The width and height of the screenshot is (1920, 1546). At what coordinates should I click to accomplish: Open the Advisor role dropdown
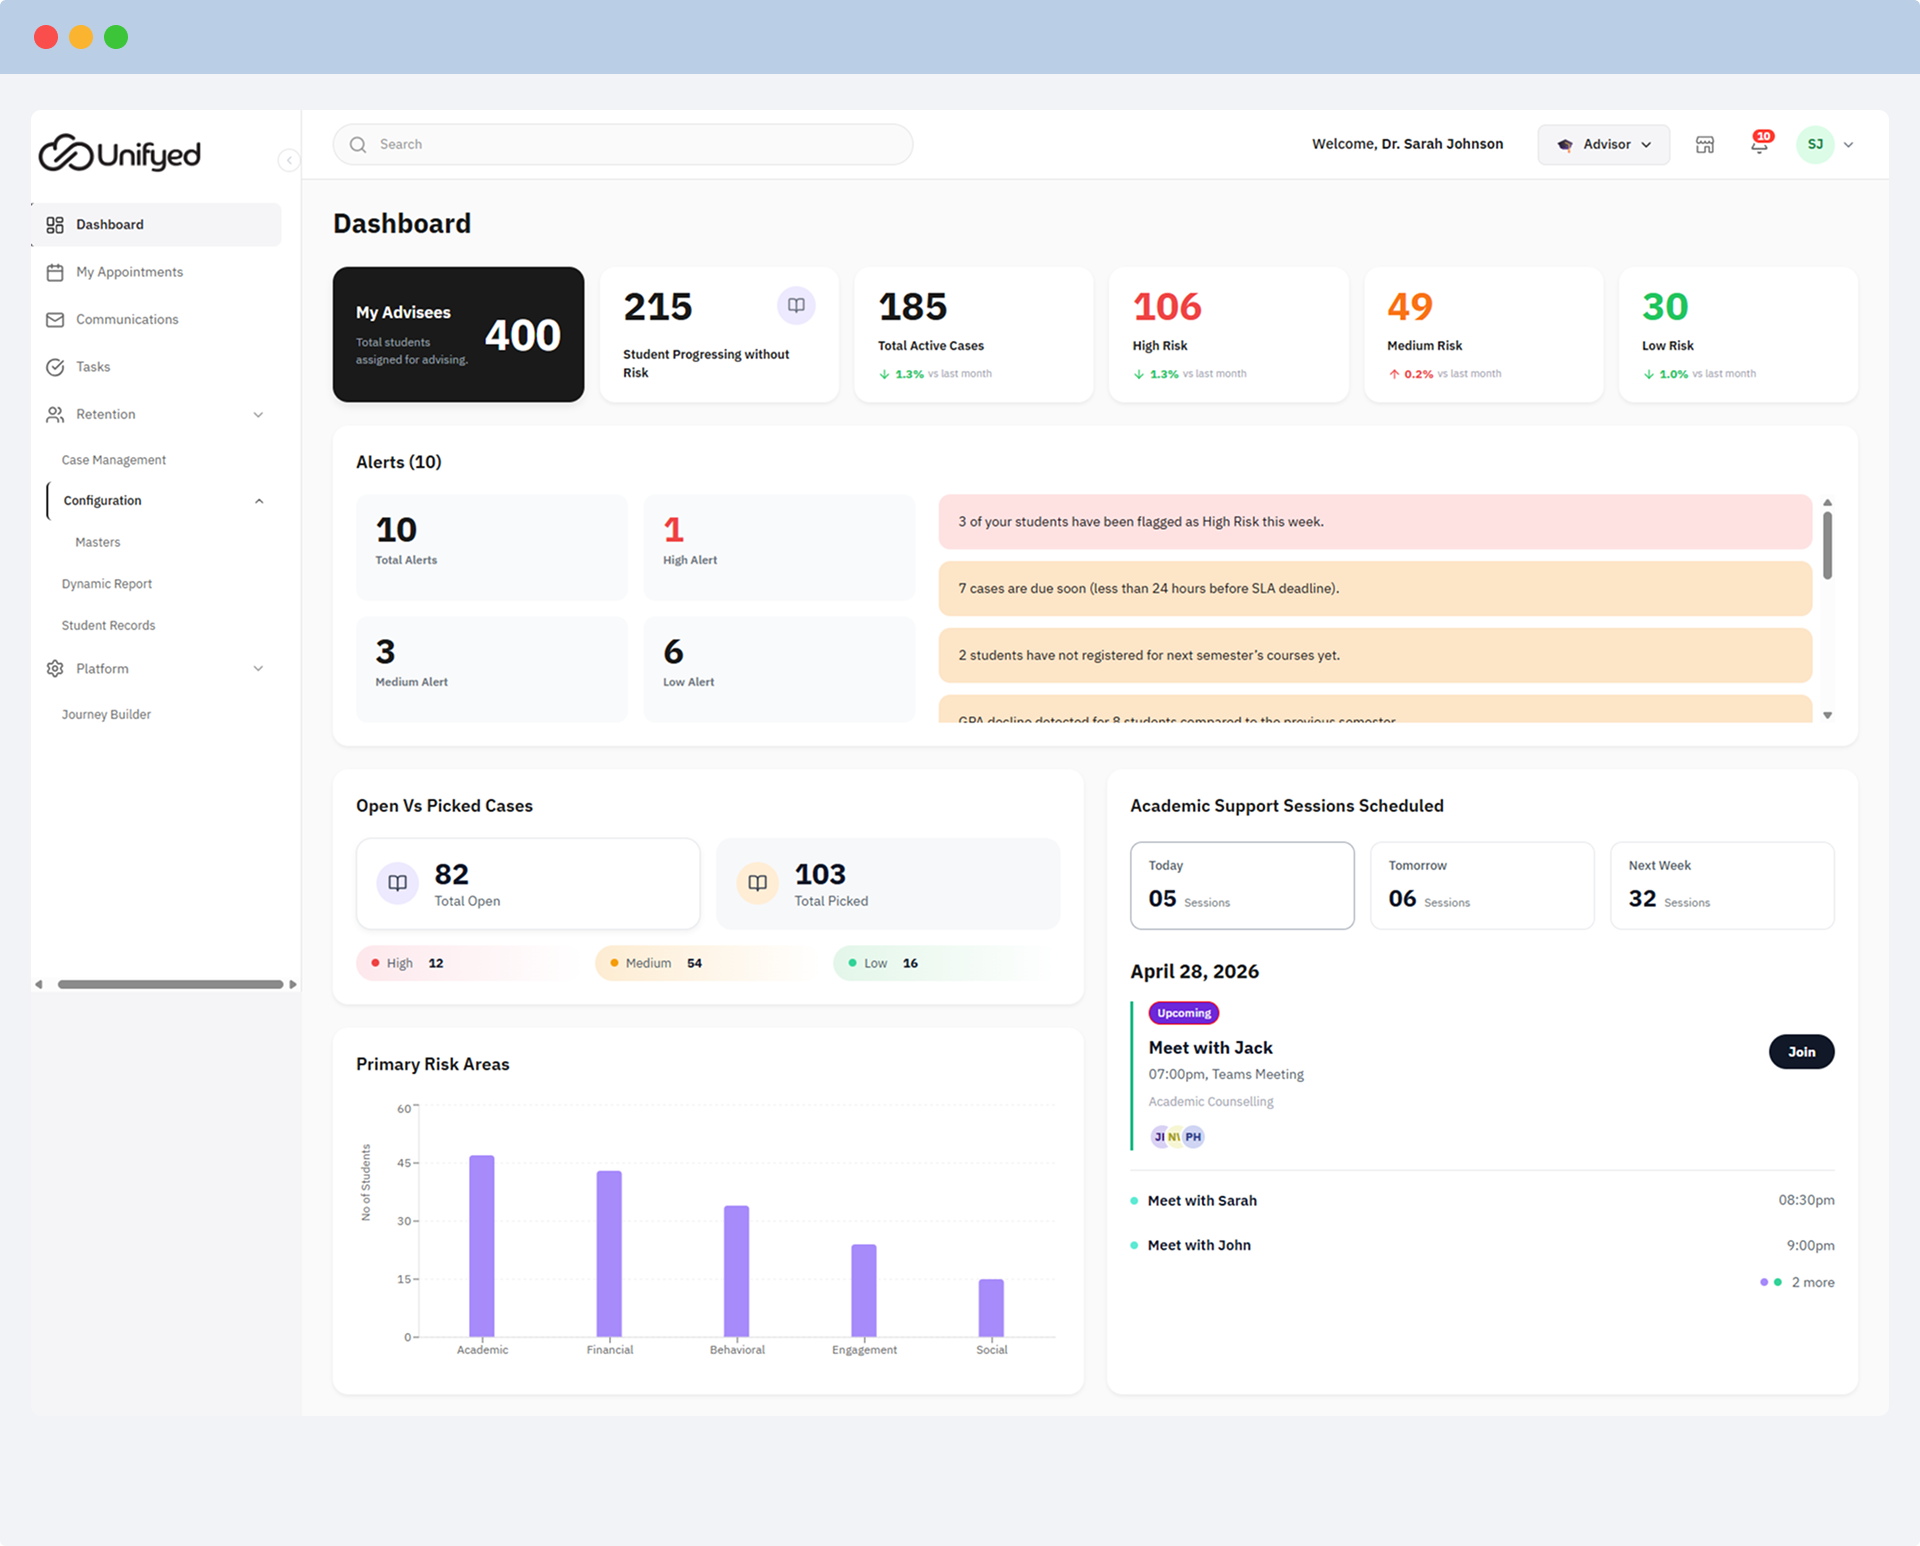[x=1603, y=145]
